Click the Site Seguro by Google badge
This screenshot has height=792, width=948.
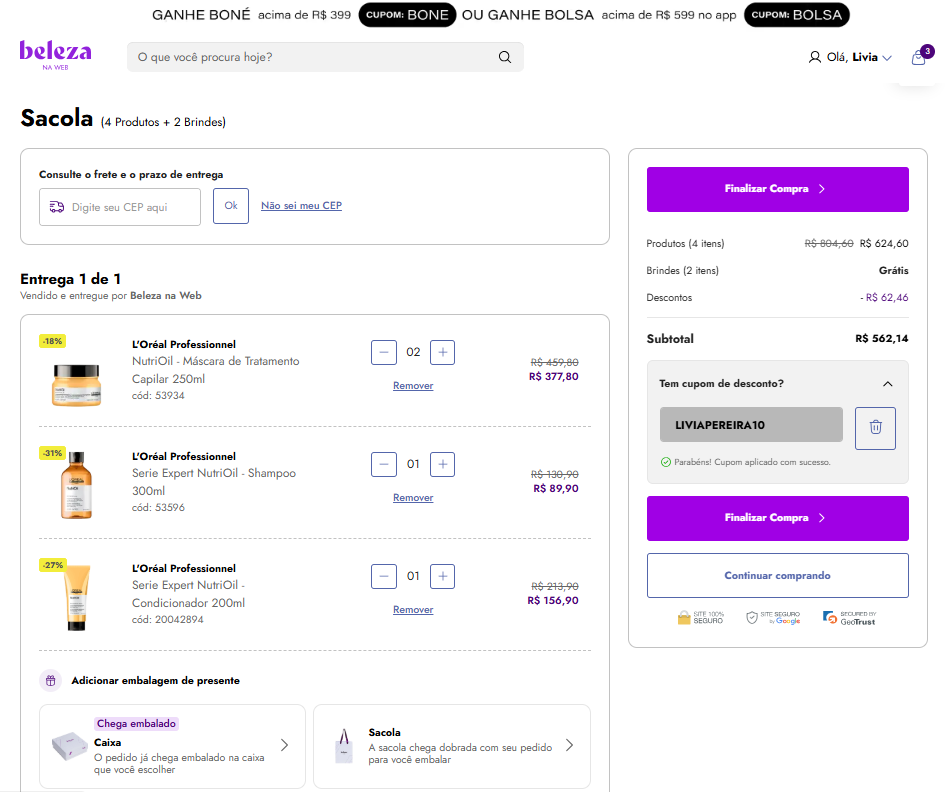[773, 617]
